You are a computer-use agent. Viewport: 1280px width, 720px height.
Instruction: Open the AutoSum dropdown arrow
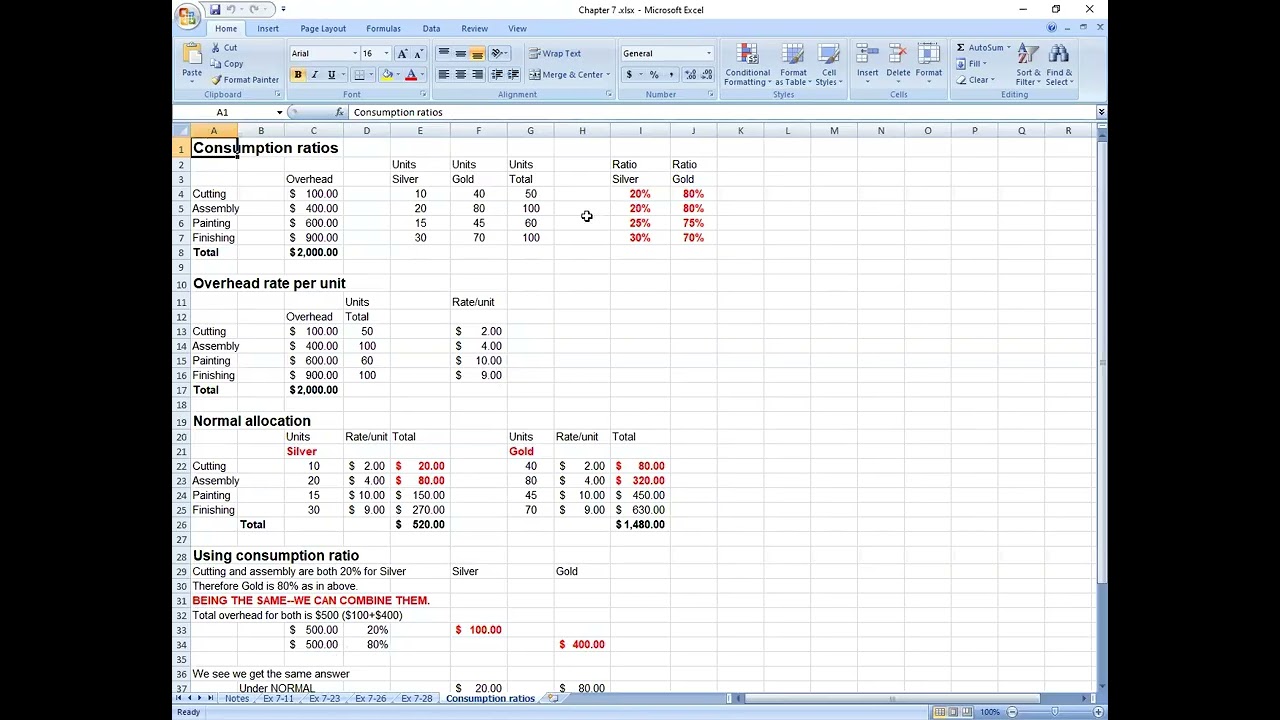(x=1008, y=48)
